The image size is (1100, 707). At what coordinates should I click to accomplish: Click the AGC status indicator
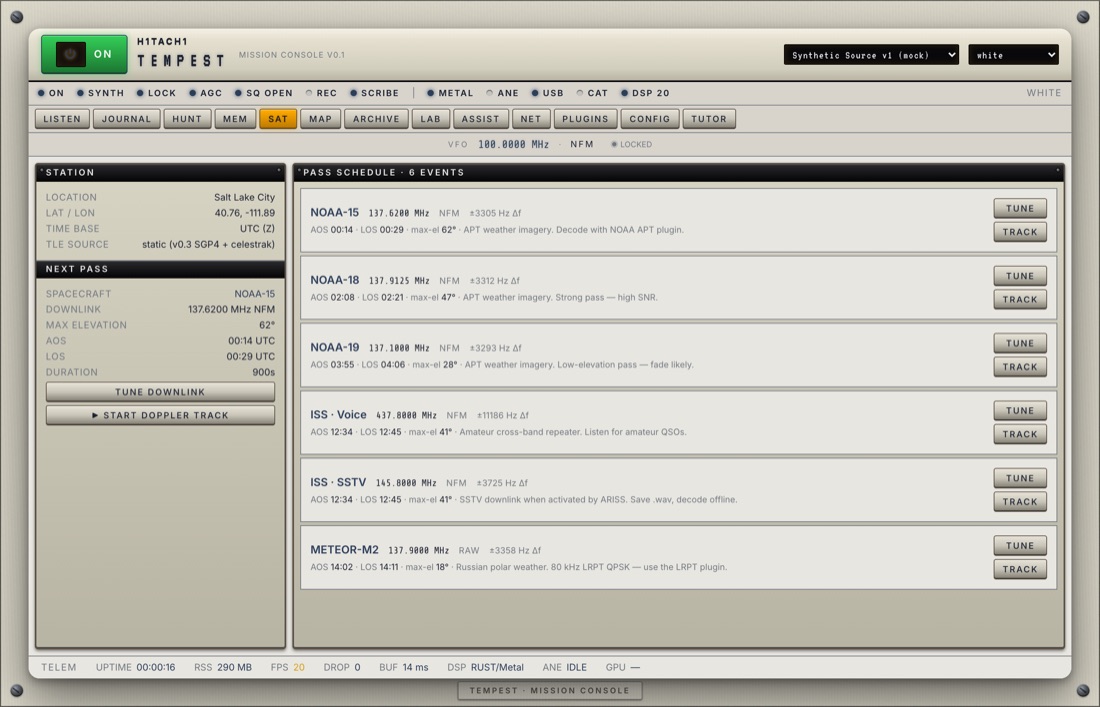[206, 93]
